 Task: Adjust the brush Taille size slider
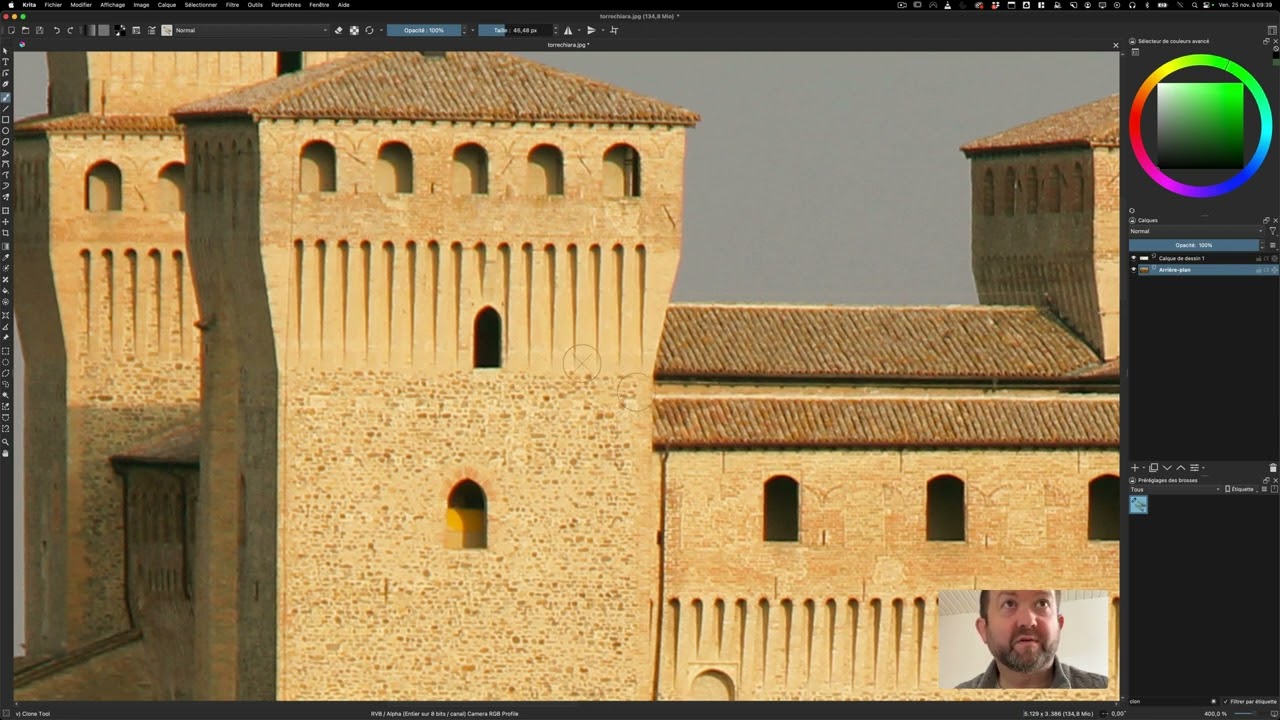pos(516,30)
